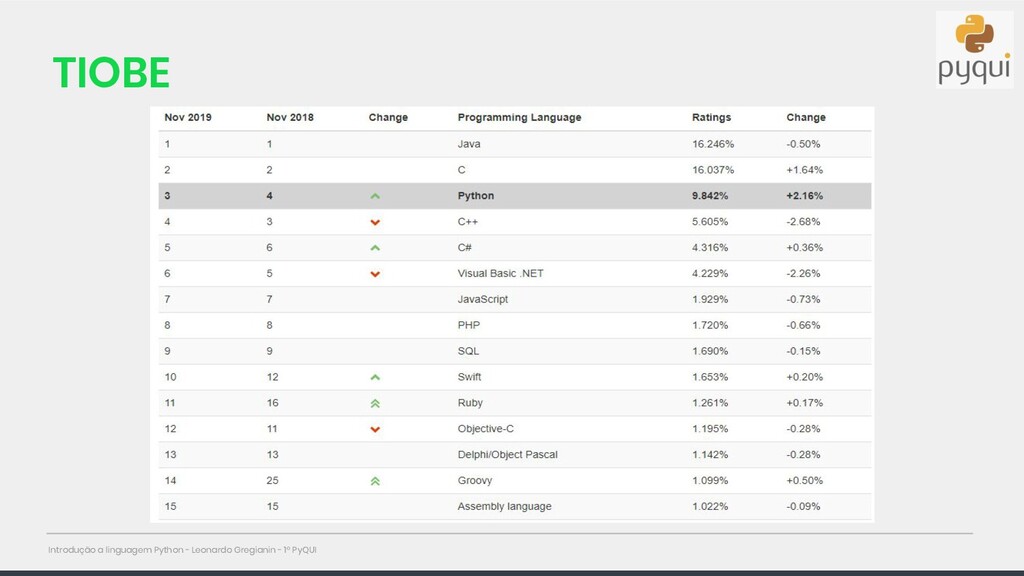Click the double up arrow in Ruby row
The width and height of the screenshot is (1024, 576).
coord(375,403)
